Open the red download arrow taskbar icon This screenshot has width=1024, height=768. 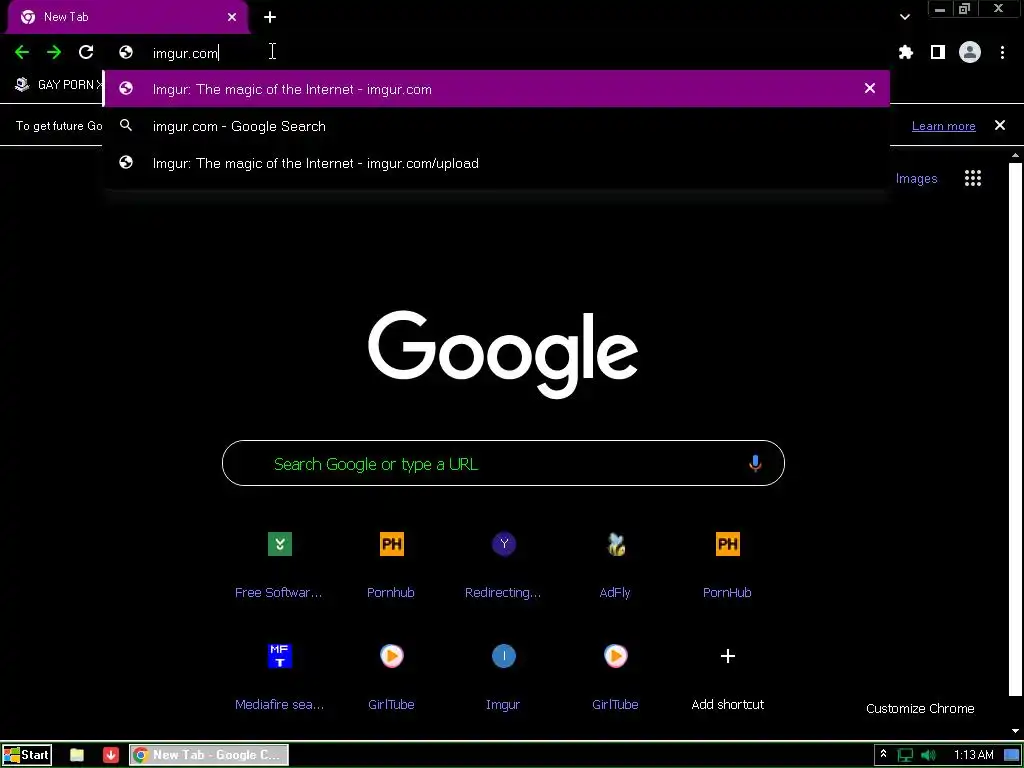[111, 755]
